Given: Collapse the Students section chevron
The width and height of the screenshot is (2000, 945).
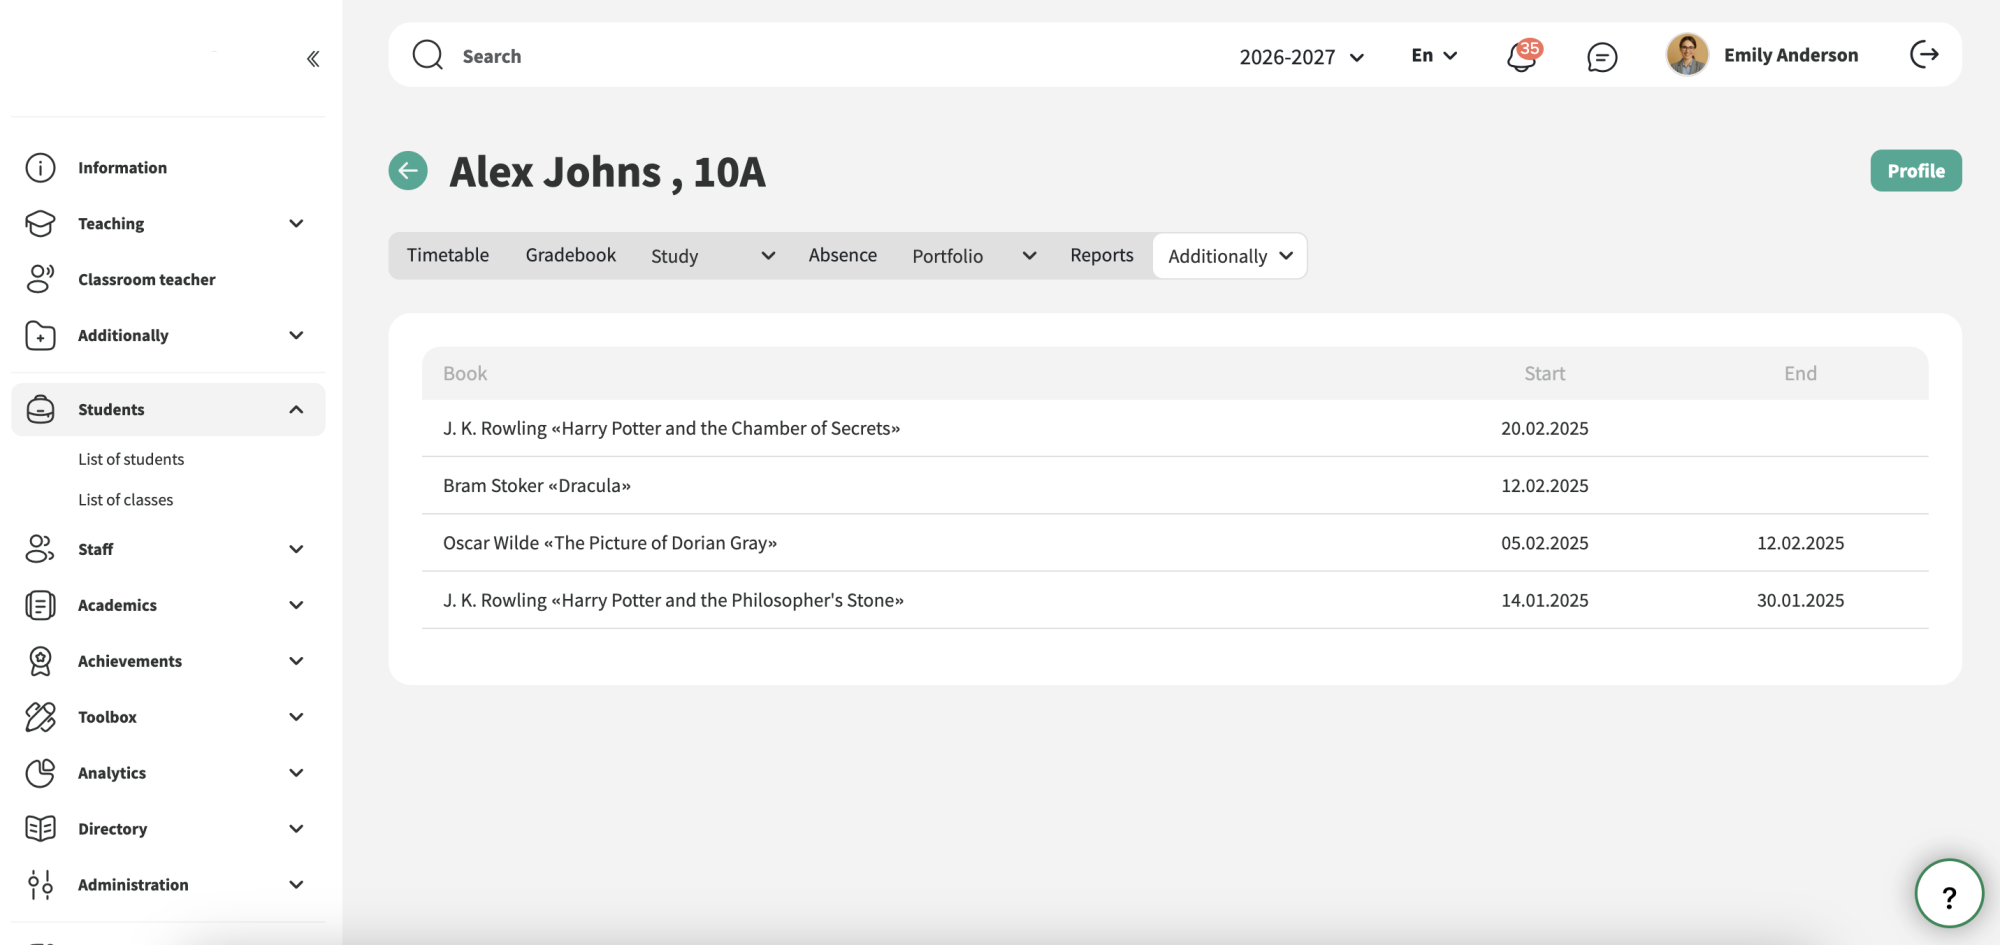Looking at the screenshot, I should (x=296, y=409).
